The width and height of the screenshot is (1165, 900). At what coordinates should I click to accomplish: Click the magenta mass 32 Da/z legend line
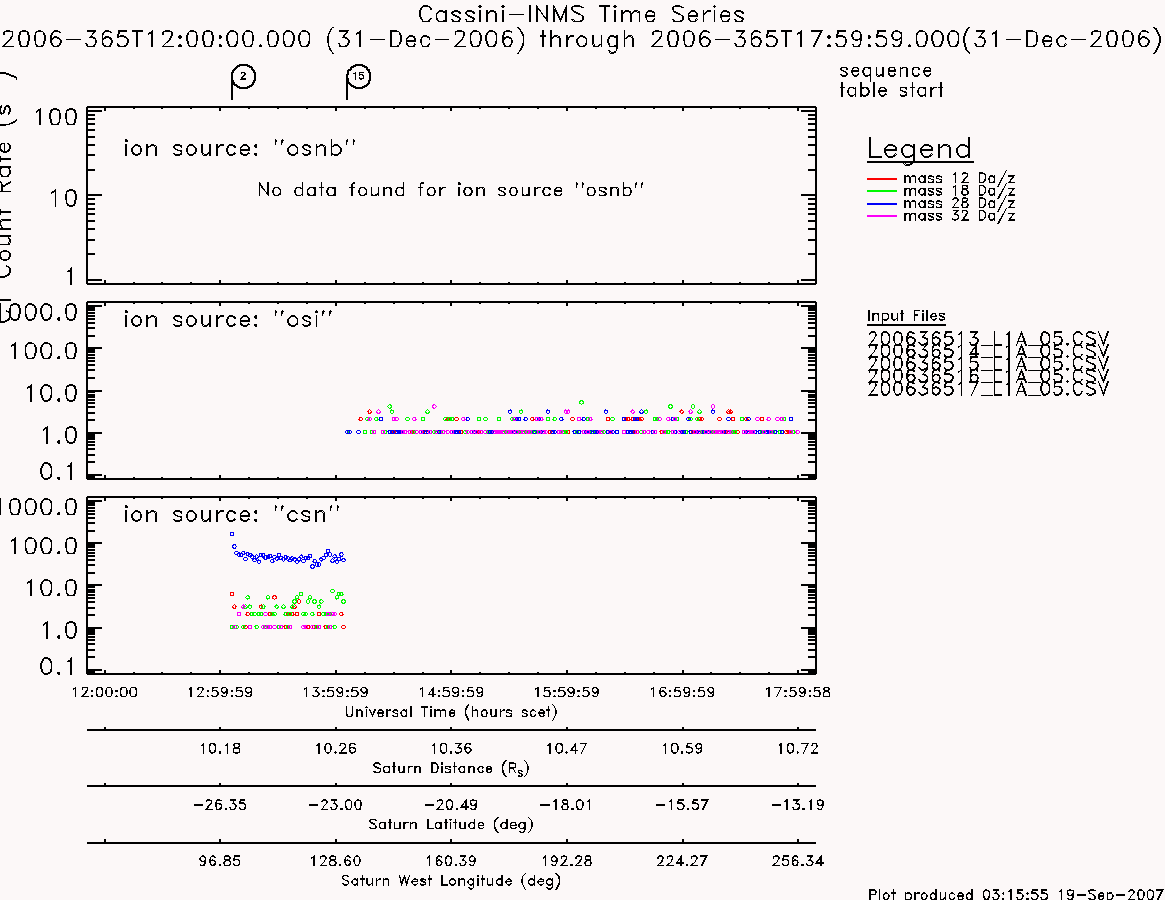tap(882, 216)
